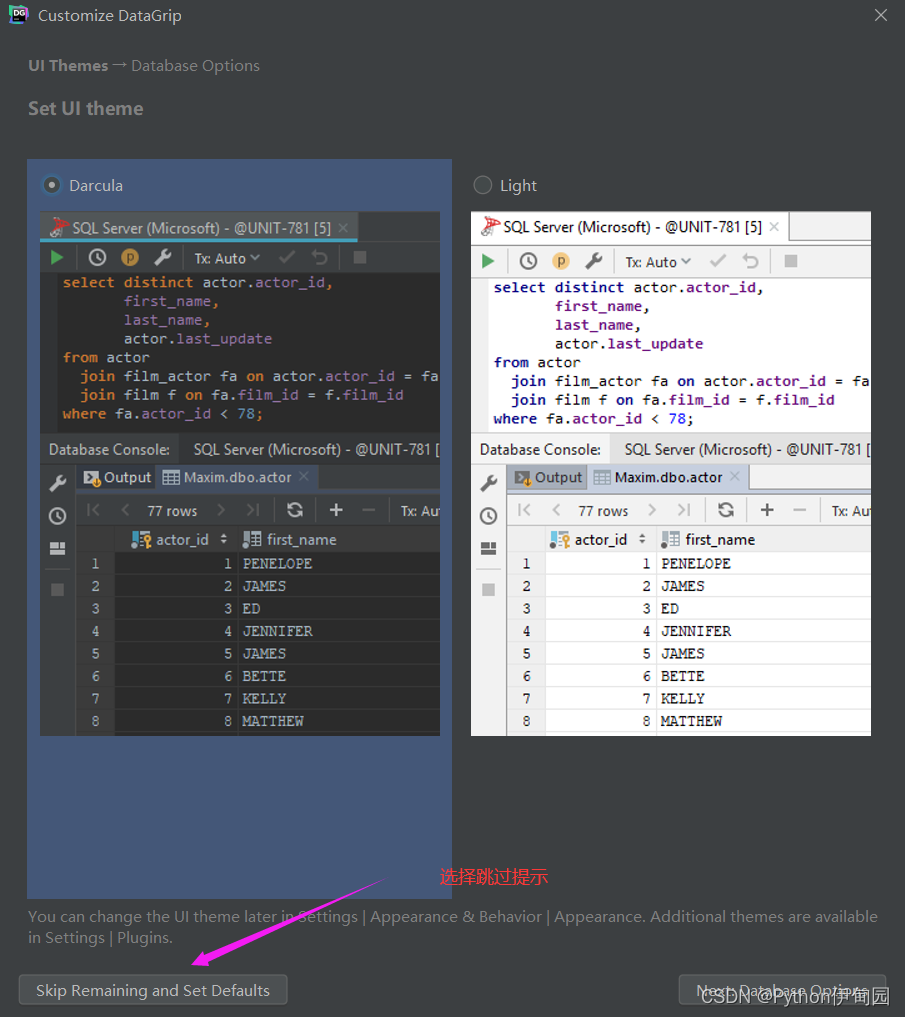Click the rollback arrow icon in Light preview
This screenshot has height=1017, width=905.
click(x=751, y=261)
